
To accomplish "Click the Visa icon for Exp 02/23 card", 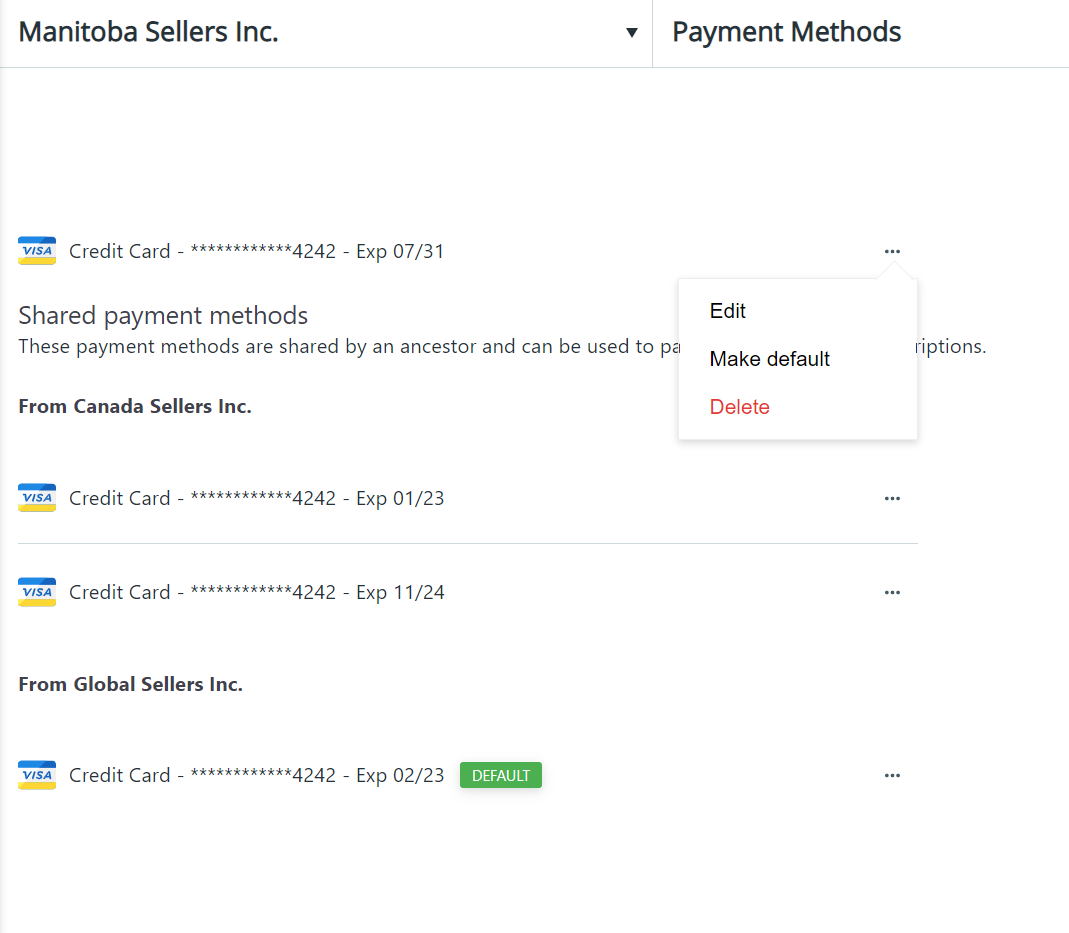I will tap(37, 775).
